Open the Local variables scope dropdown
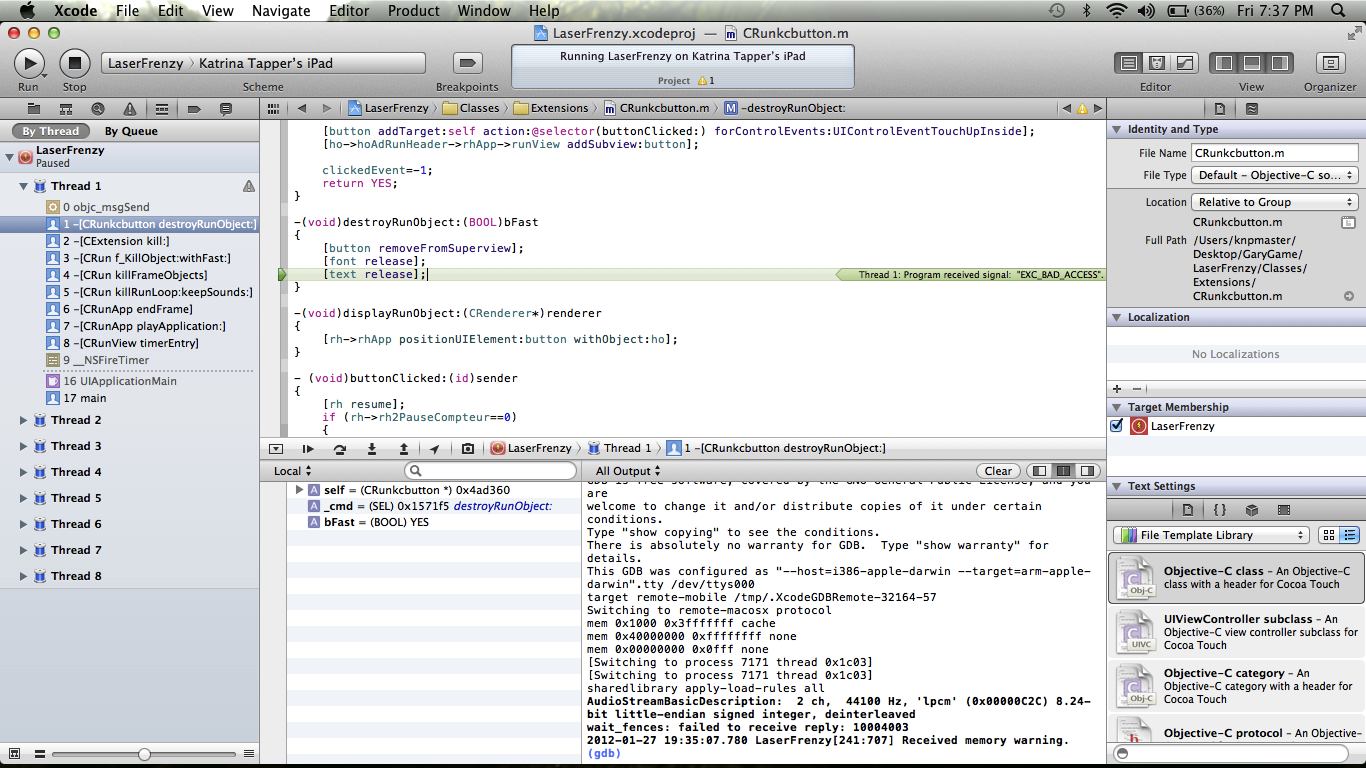 (293, 471)
